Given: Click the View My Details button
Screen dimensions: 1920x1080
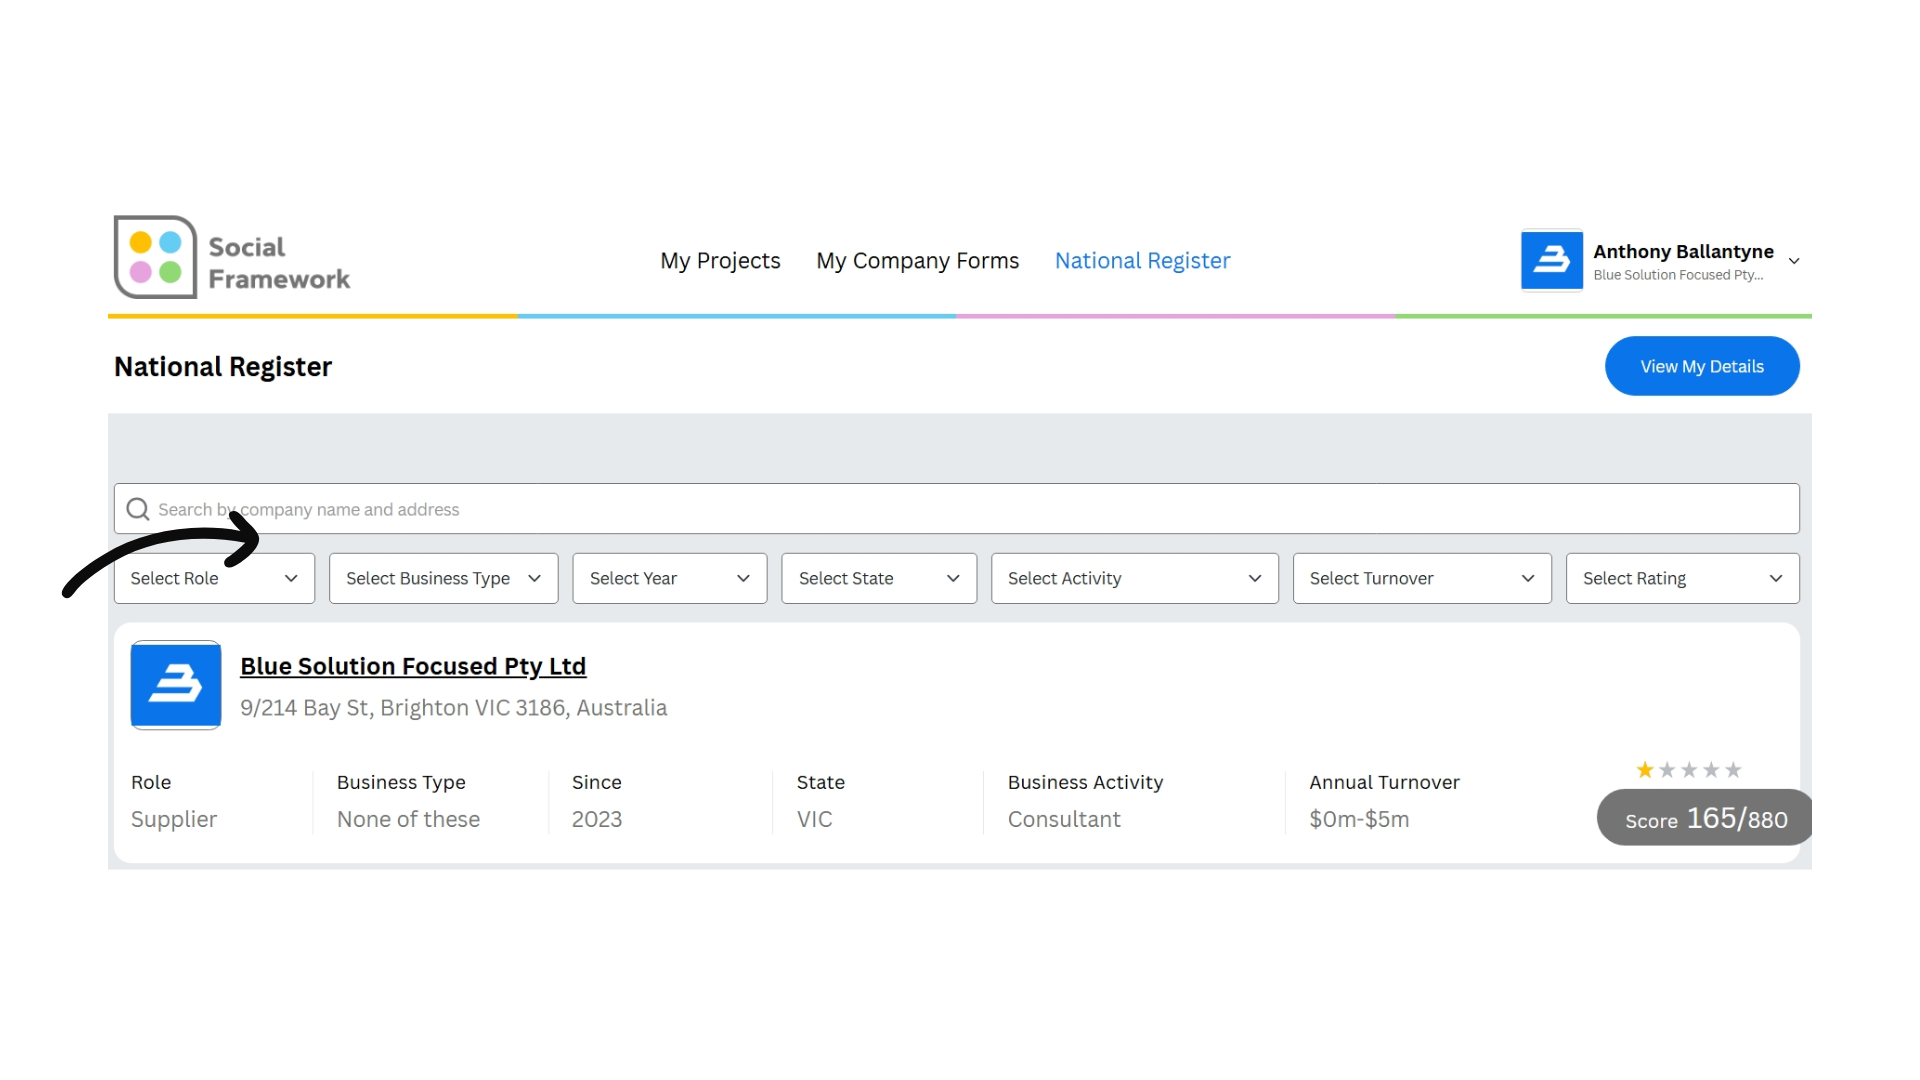Looking at the screenshot, I should 1702,366.
